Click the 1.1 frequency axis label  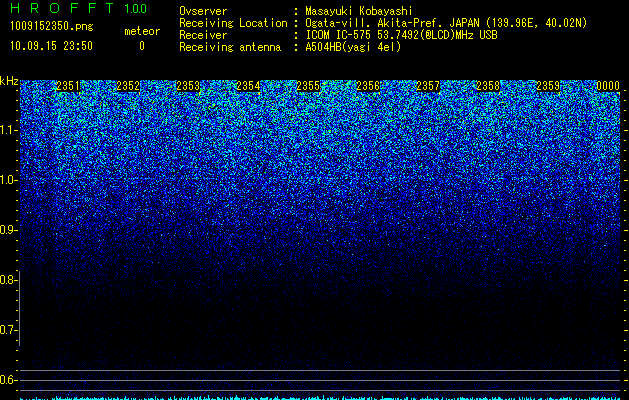[x=9, y=130]
